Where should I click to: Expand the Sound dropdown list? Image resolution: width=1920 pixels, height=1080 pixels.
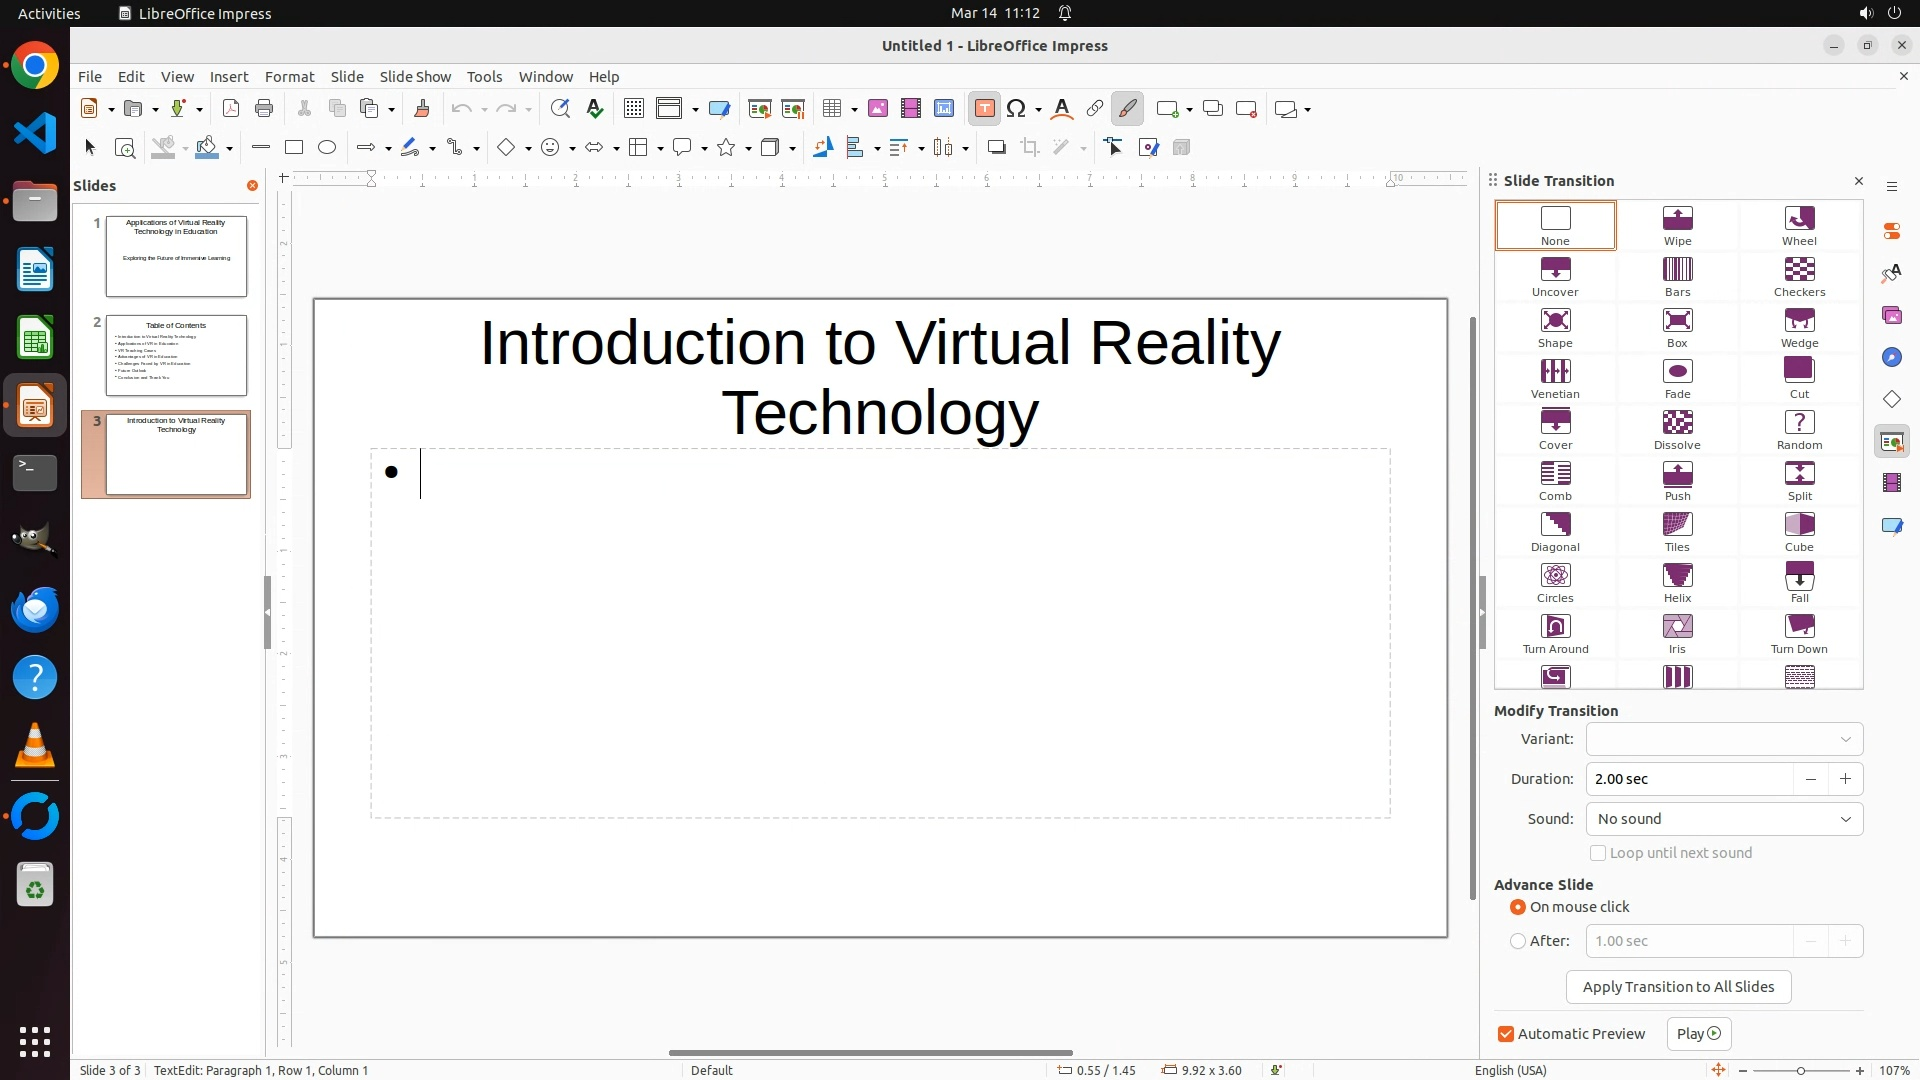coord(1724,819)
